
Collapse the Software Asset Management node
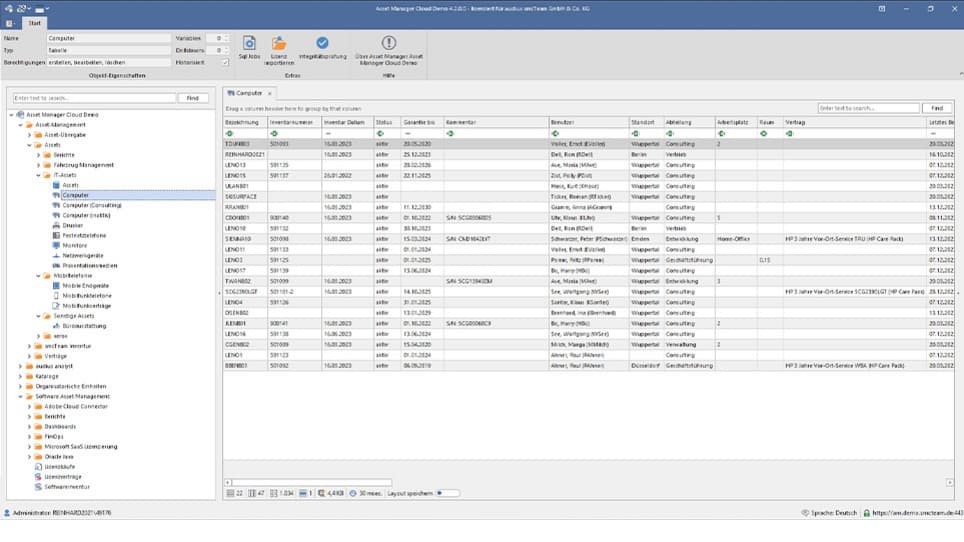[20, 396]
